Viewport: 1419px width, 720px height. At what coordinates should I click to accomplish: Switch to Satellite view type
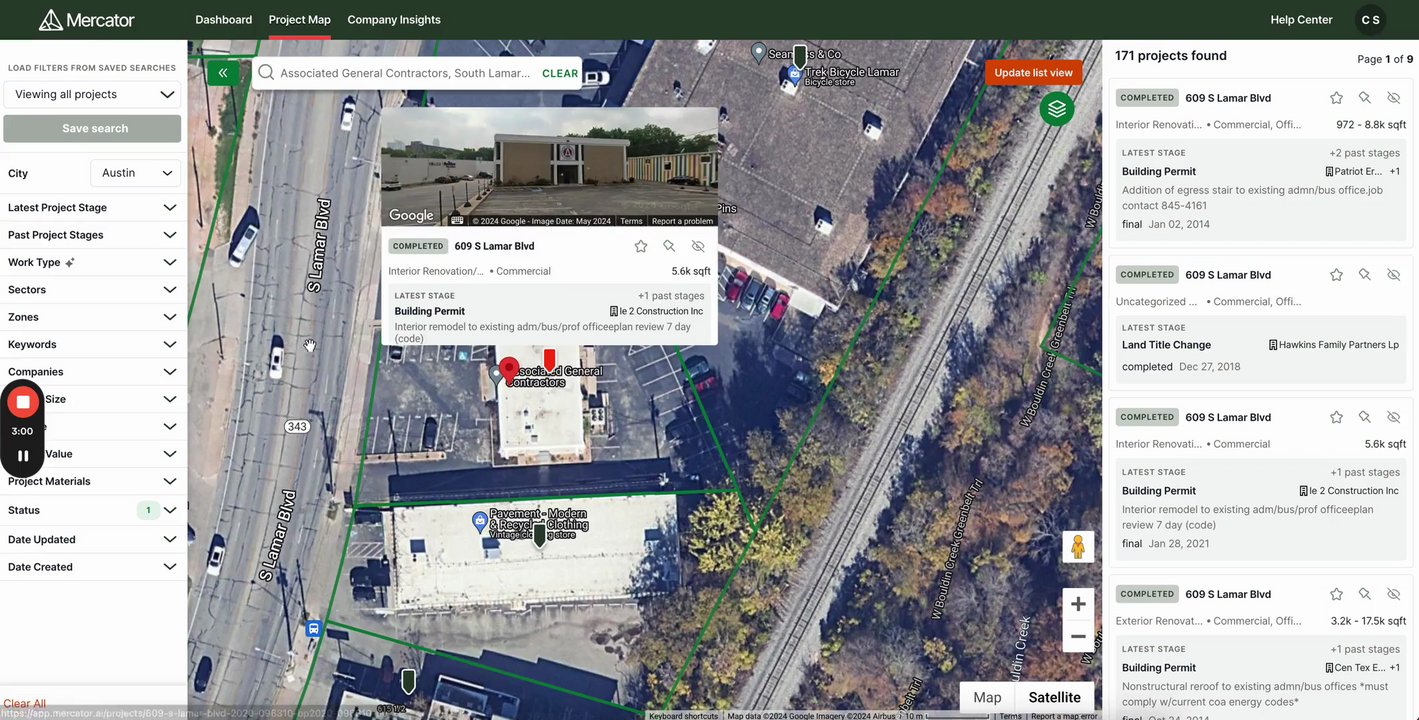pos(1055,697)
